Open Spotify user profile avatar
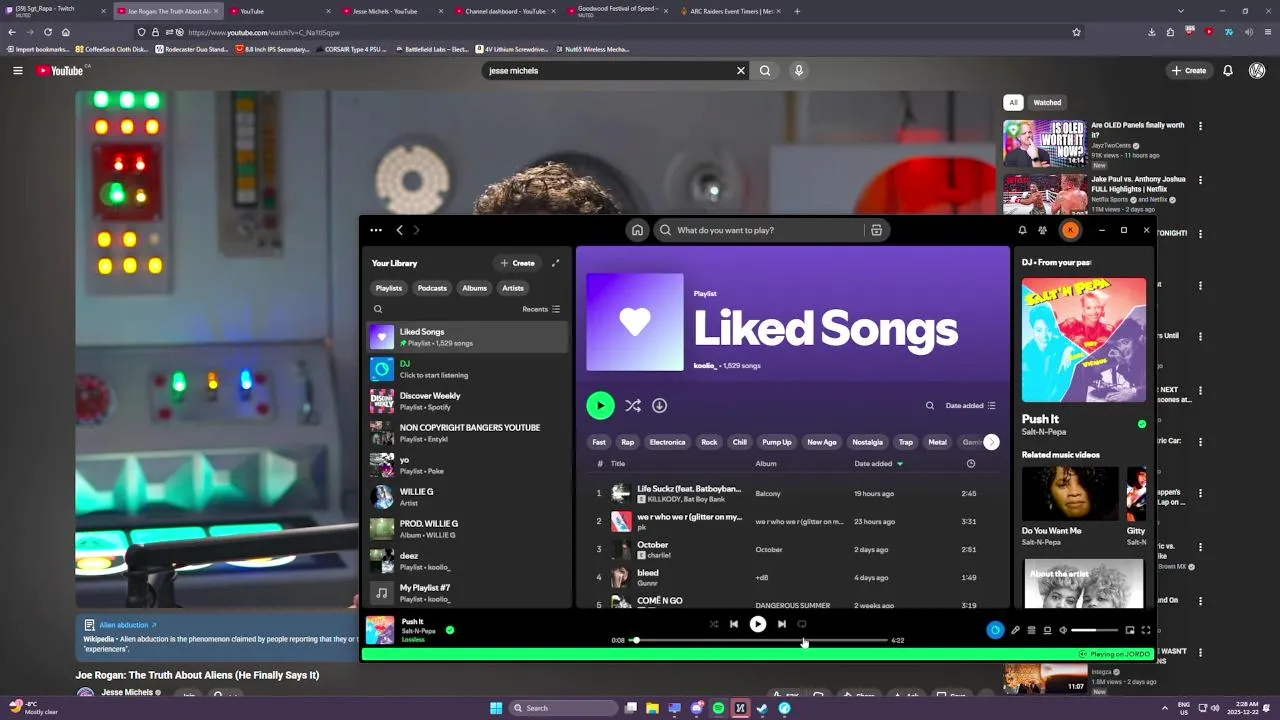Image resolution: width=1280 pixels, height=720 pixels. tap(1070, 230)
